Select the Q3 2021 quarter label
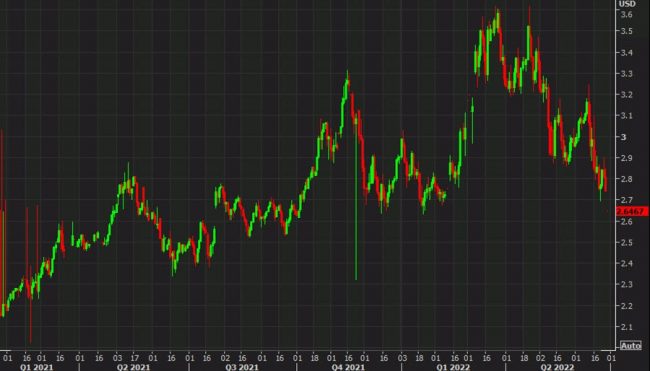 [242, 367]
